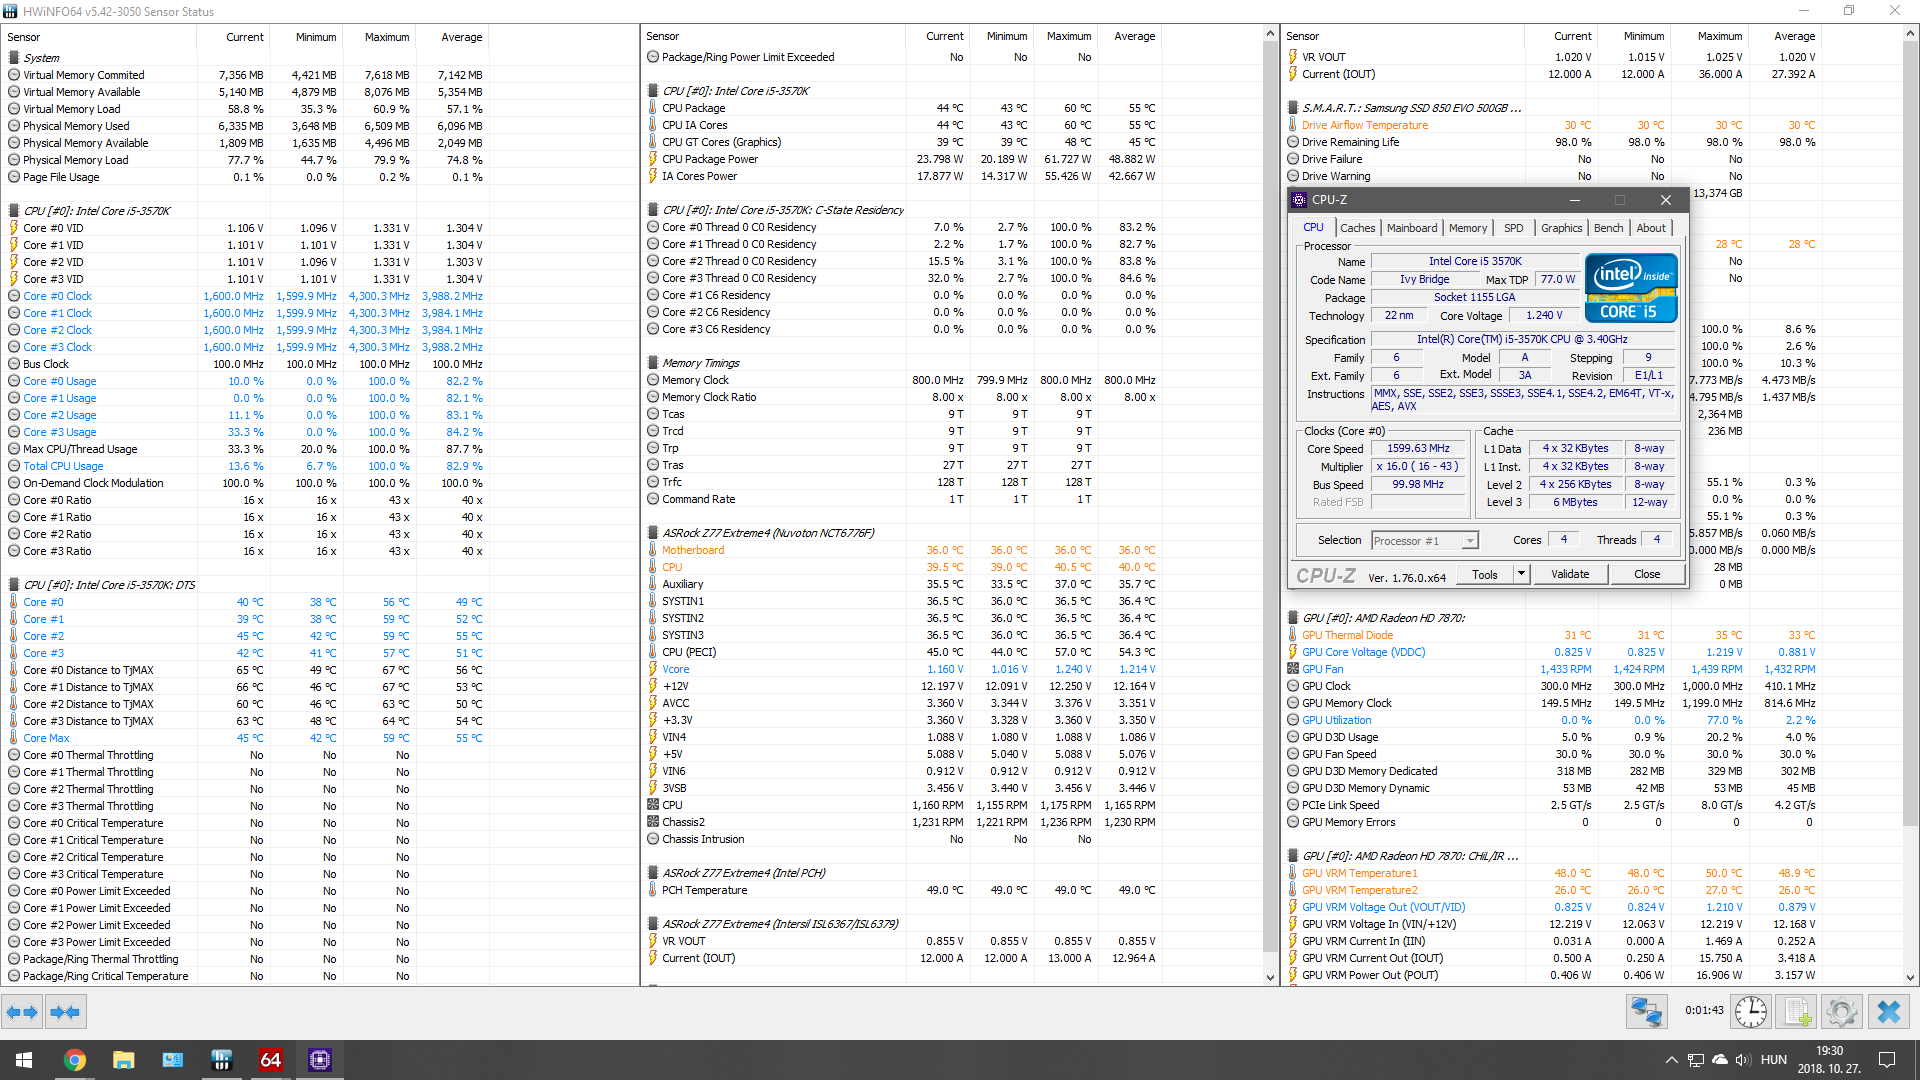The width and height of the screenshot is (1920, 1080).
Task: Click the S.M.A.R.T. Samsung SSD group header
Action: [1411, 108]
